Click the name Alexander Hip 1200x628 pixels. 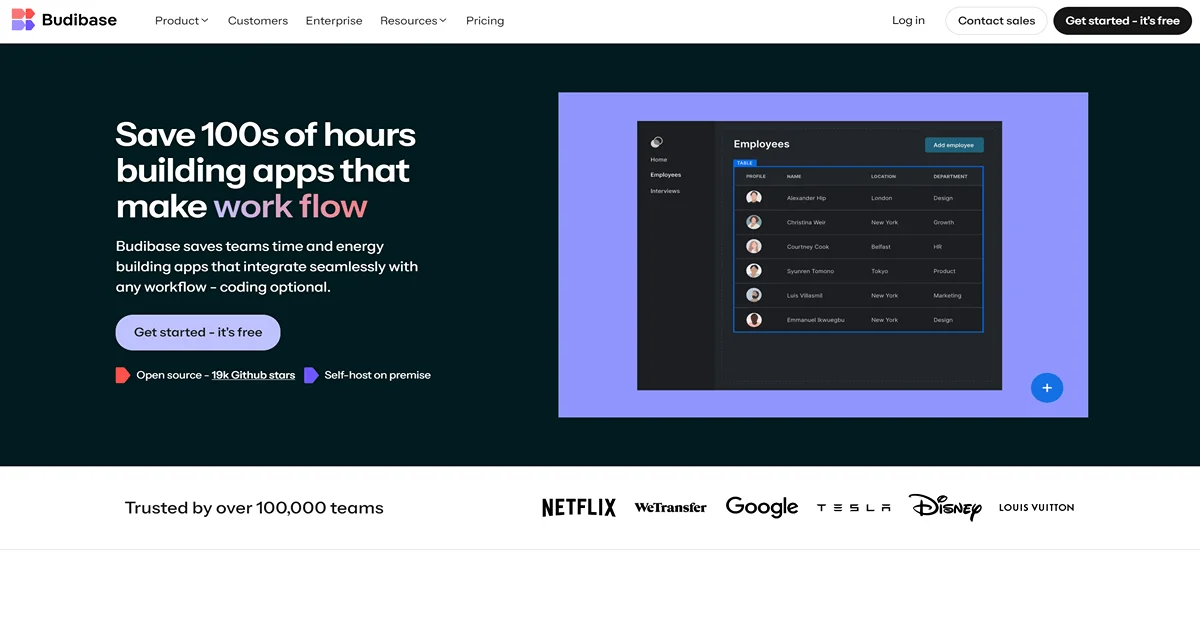click(x=806, y=198)
